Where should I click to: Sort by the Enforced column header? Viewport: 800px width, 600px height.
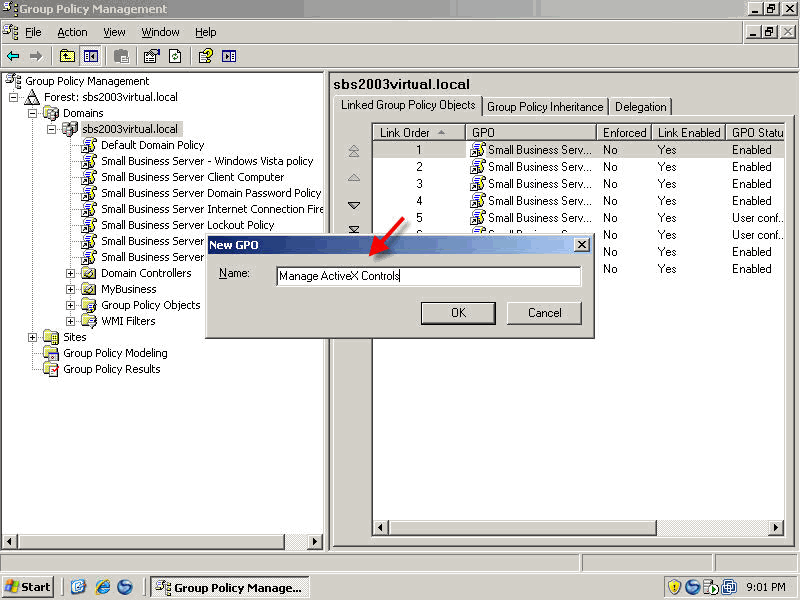click(624, 133)
